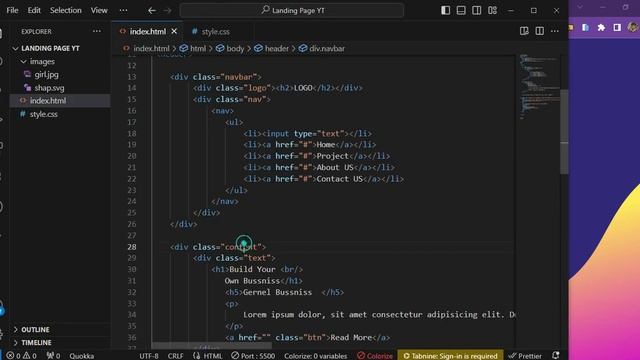Open the browser profile avatar
The width and height of the screenshot is (640, 360).
[x=633, y=27]
